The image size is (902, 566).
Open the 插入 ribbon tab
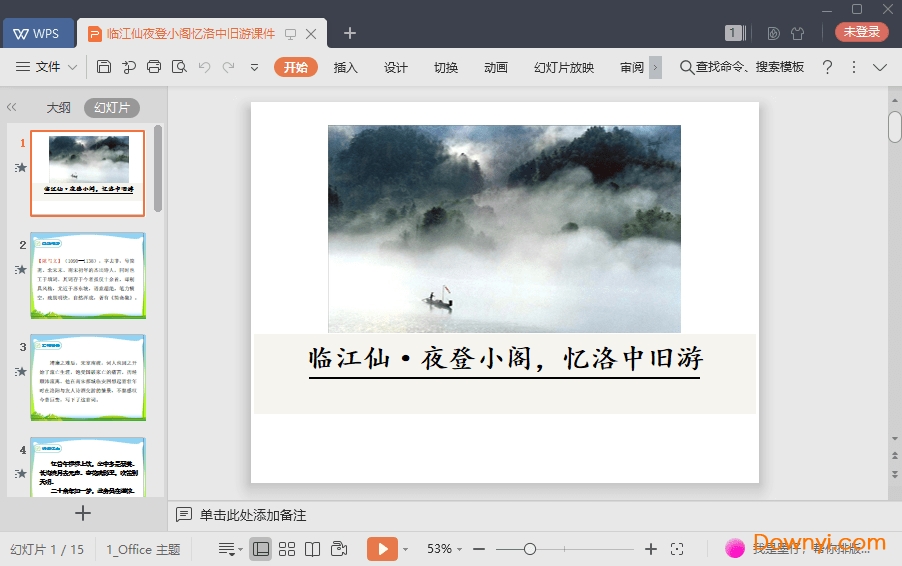[345, 67]
